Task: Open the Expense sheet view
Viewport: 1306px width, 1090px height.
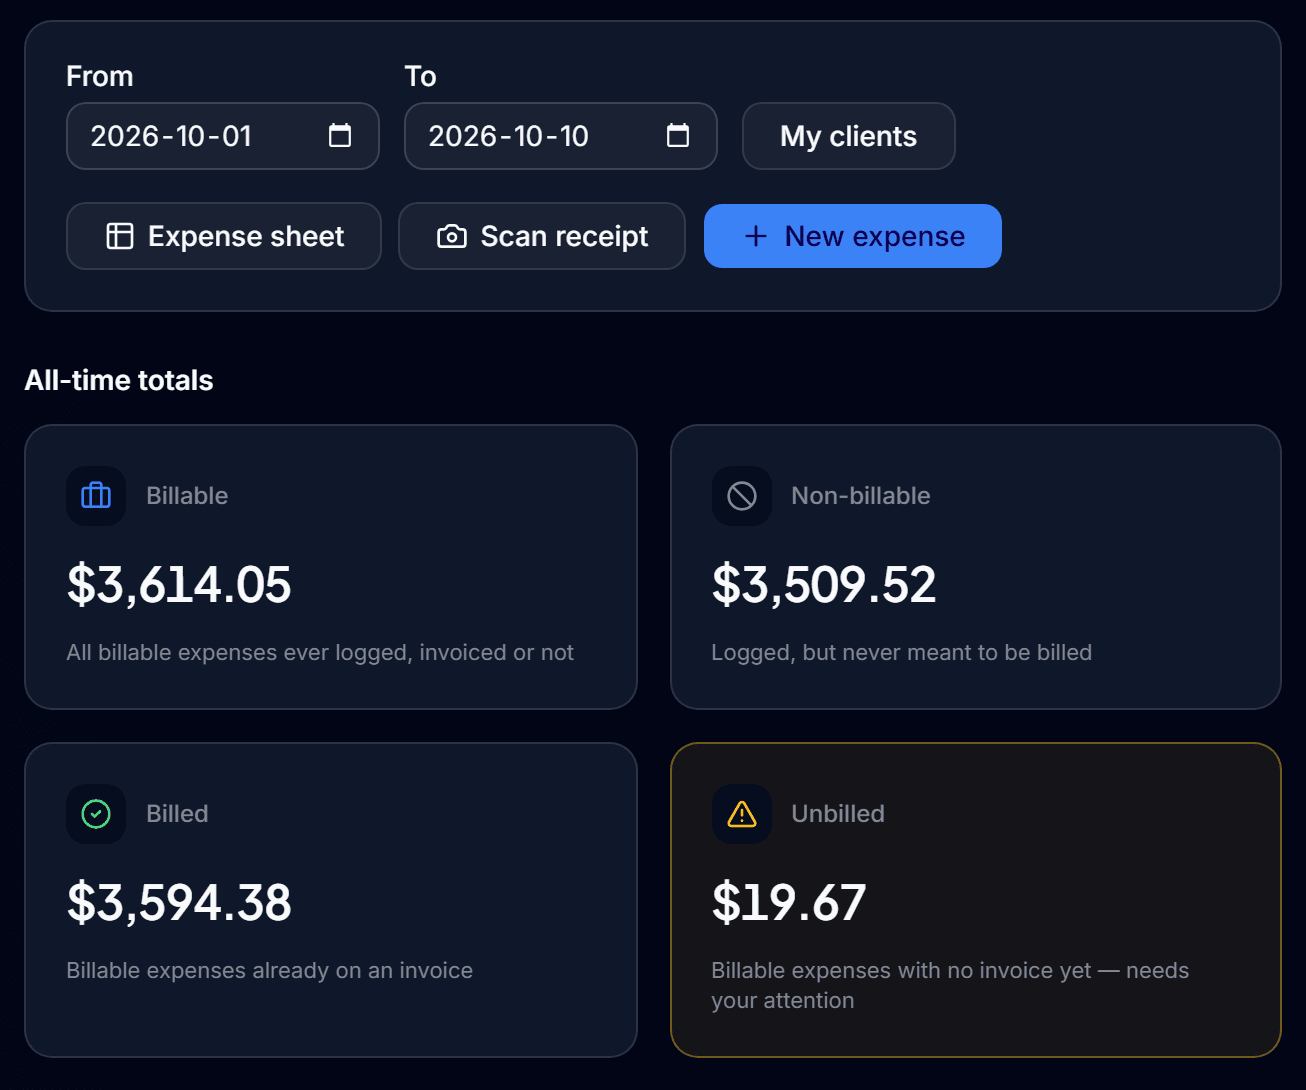Action: (224, 236)
